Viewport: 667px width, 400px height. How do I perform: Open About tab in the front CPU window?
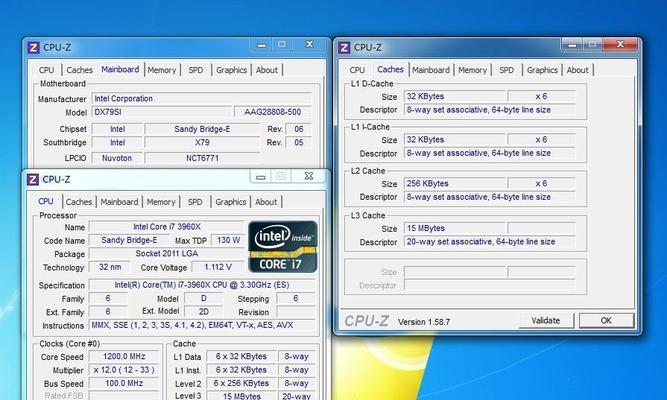coord(266,202)
